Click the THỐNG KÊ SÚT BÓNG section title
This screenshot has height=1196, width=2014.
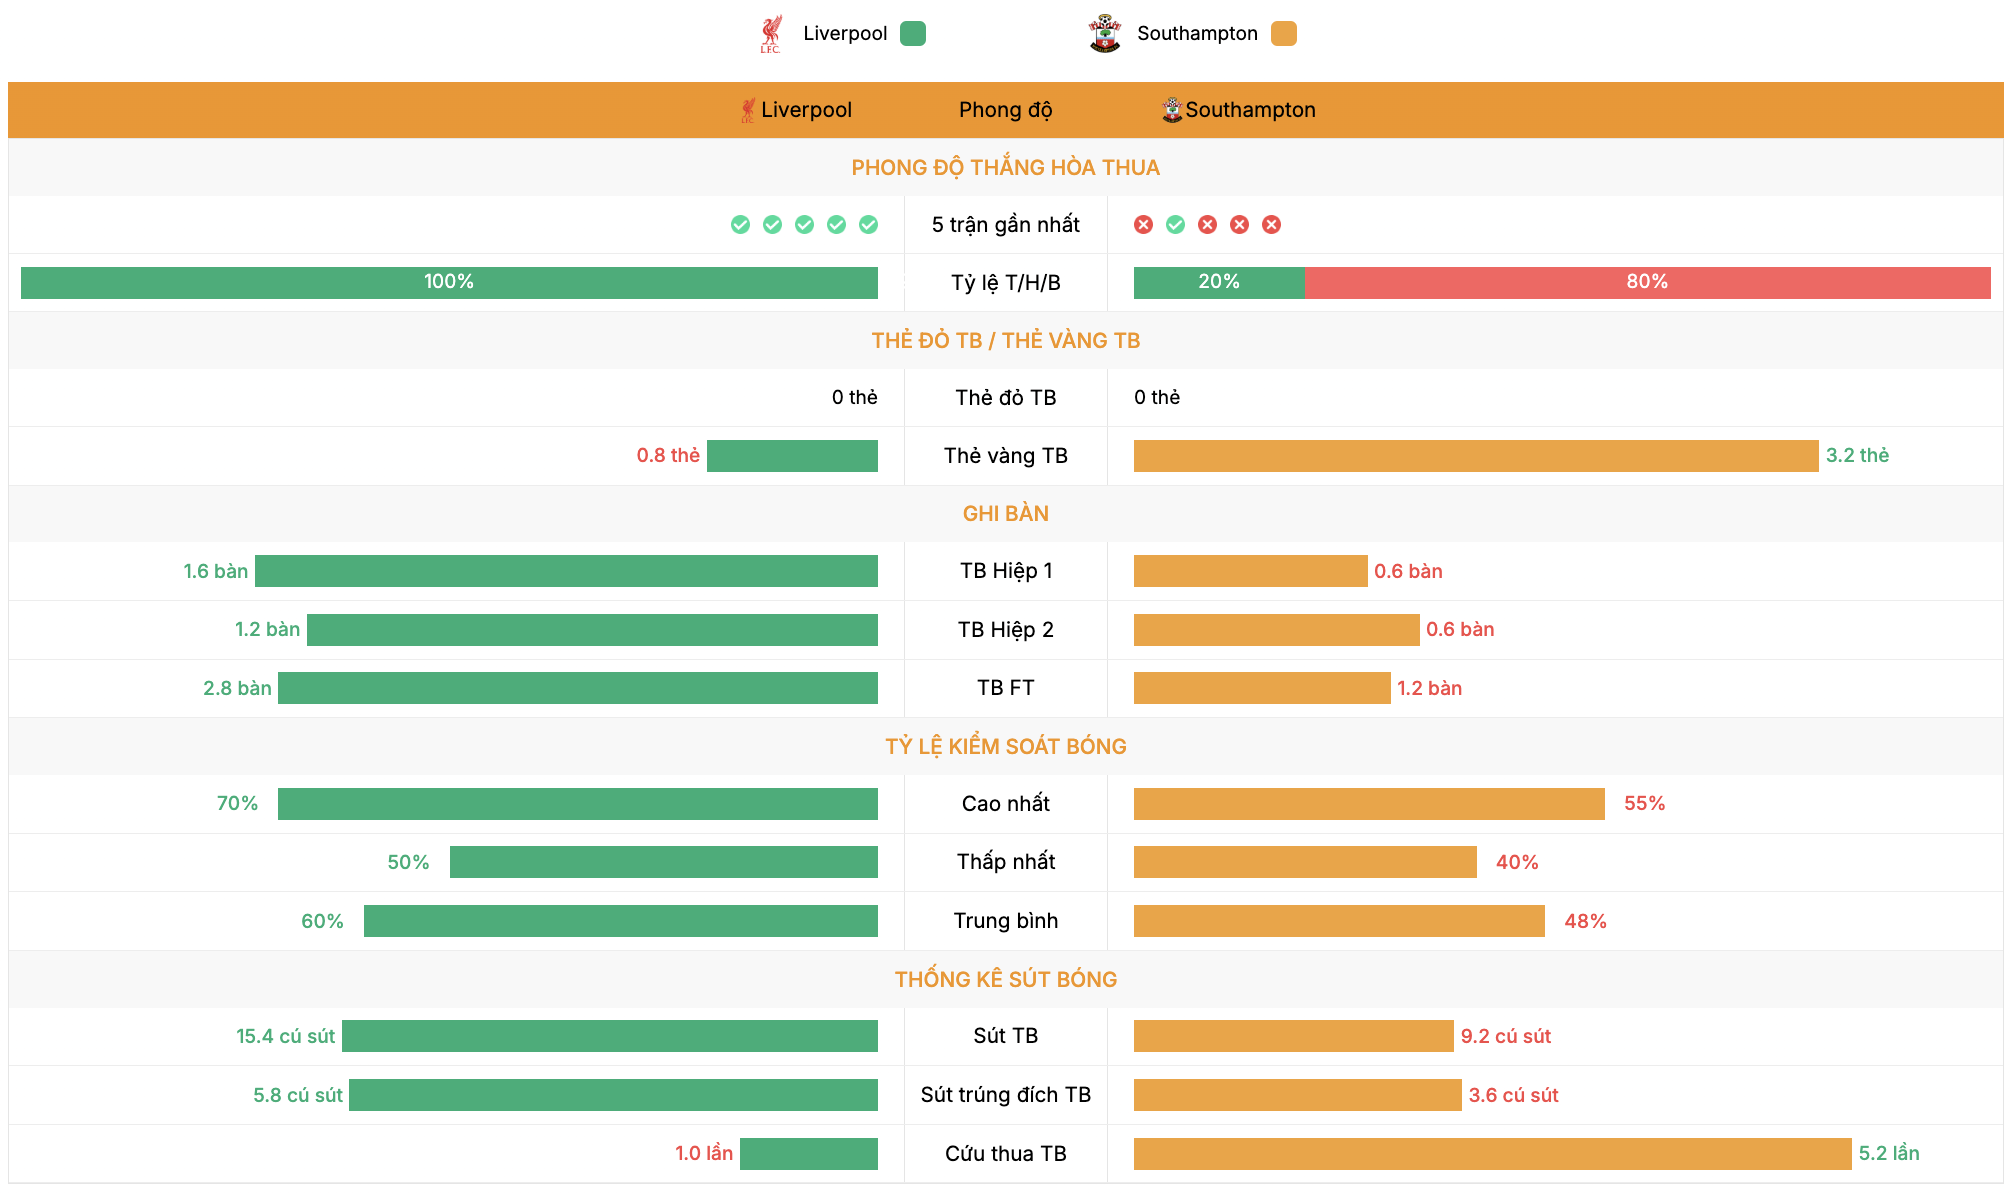pyautogui.click(x=1005, y=979)
